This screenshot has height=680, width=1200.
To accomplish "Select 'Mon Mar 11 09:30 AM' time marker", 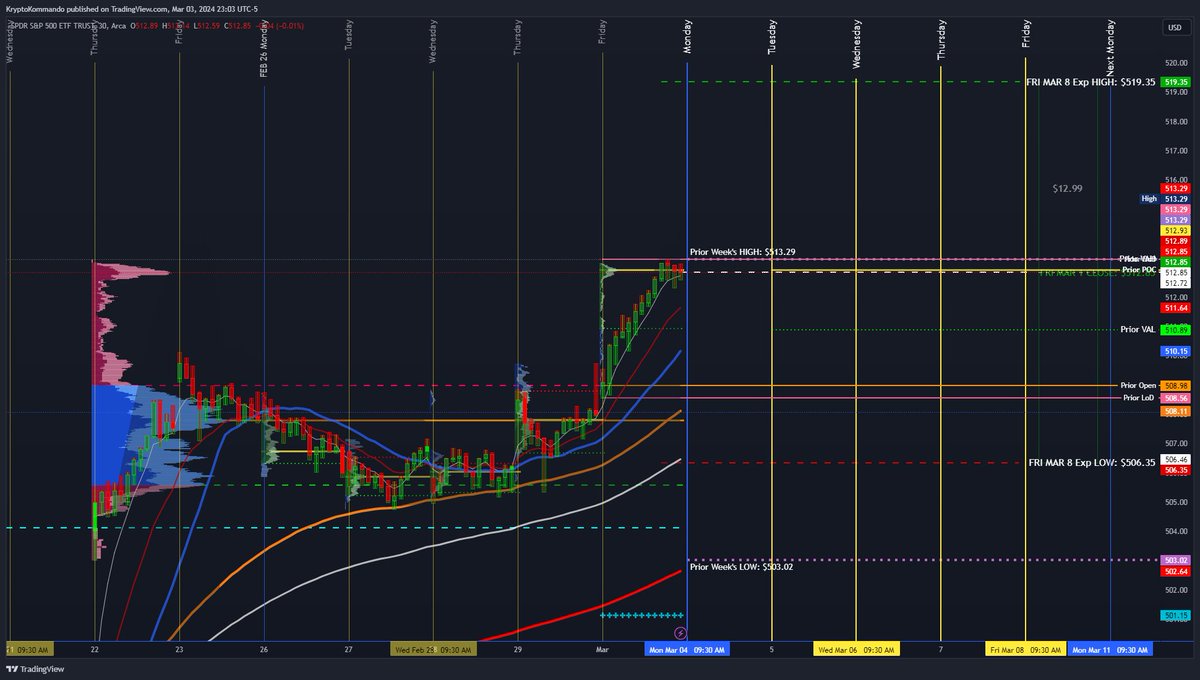I will pyautogui.click(x=1111, y=649).
